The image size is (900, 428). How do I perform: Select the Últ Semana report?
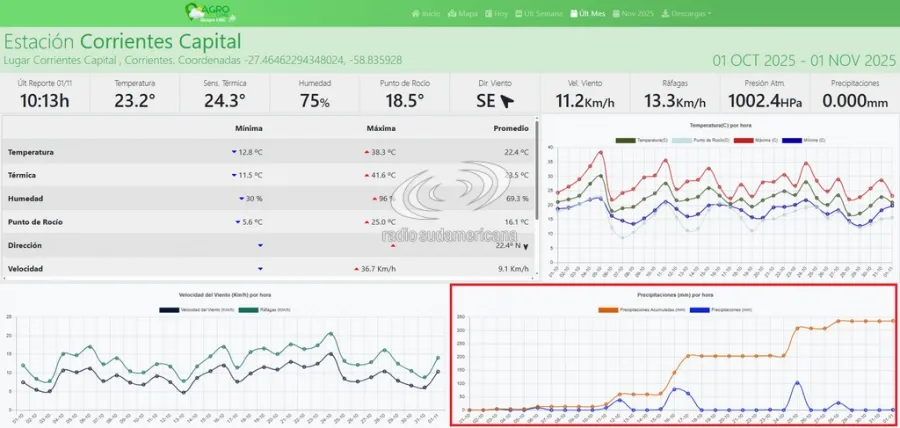pyautogui.click(x=539, y=14)
